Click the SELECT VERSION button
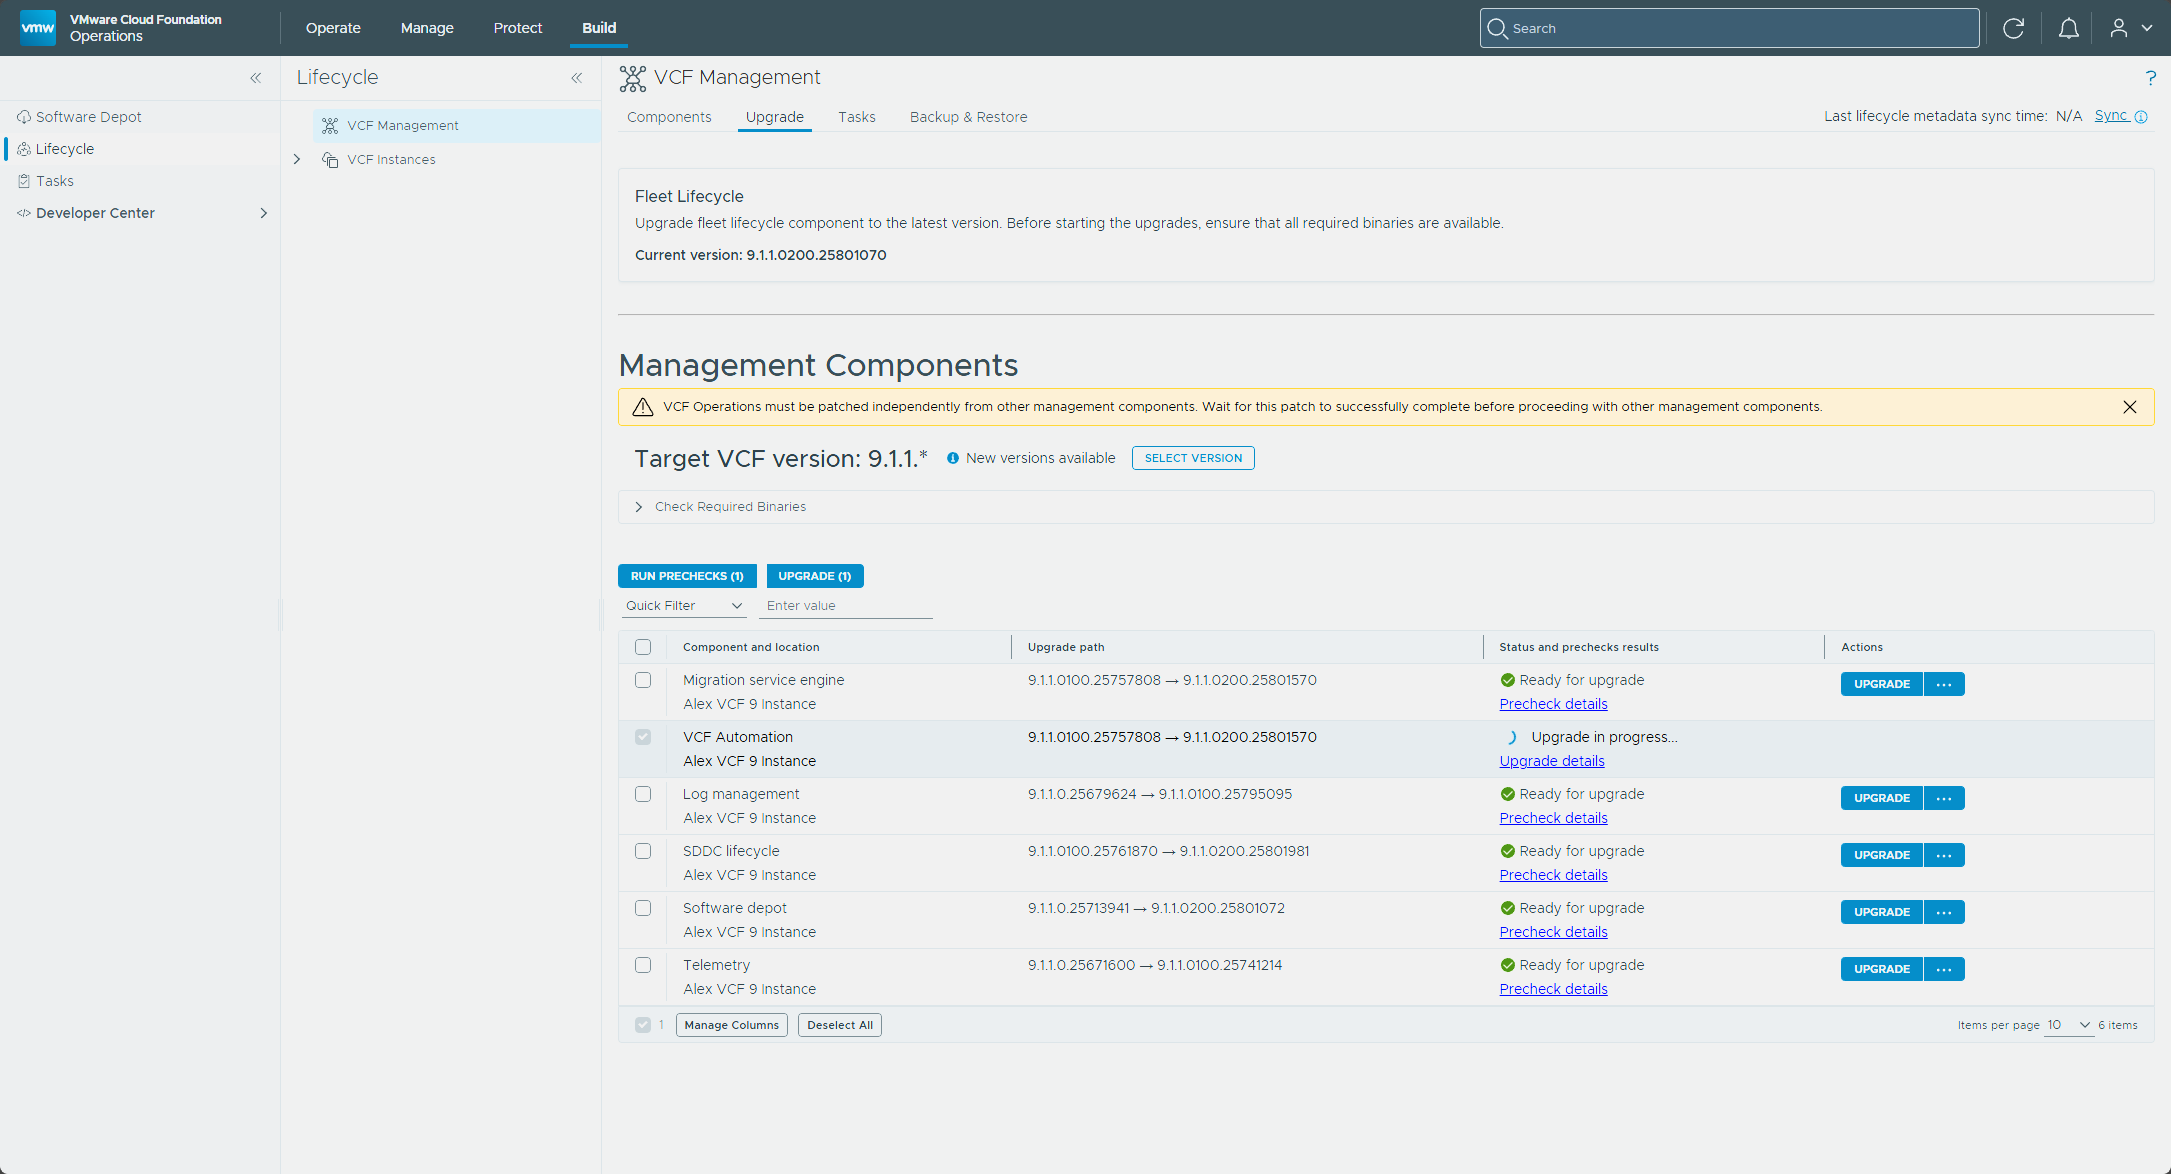 tap(1193, 458)
